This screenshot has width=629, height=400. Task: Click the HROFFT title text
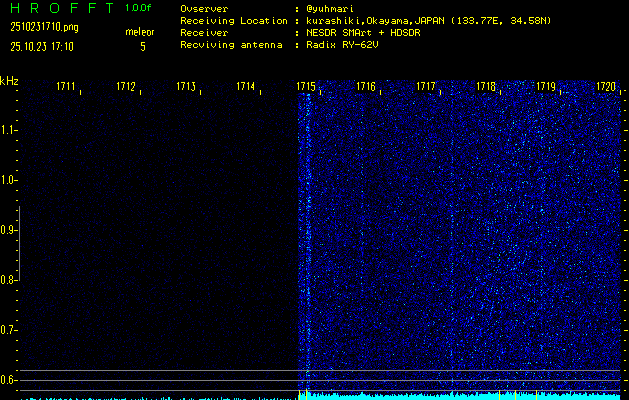tap(58, 8)
